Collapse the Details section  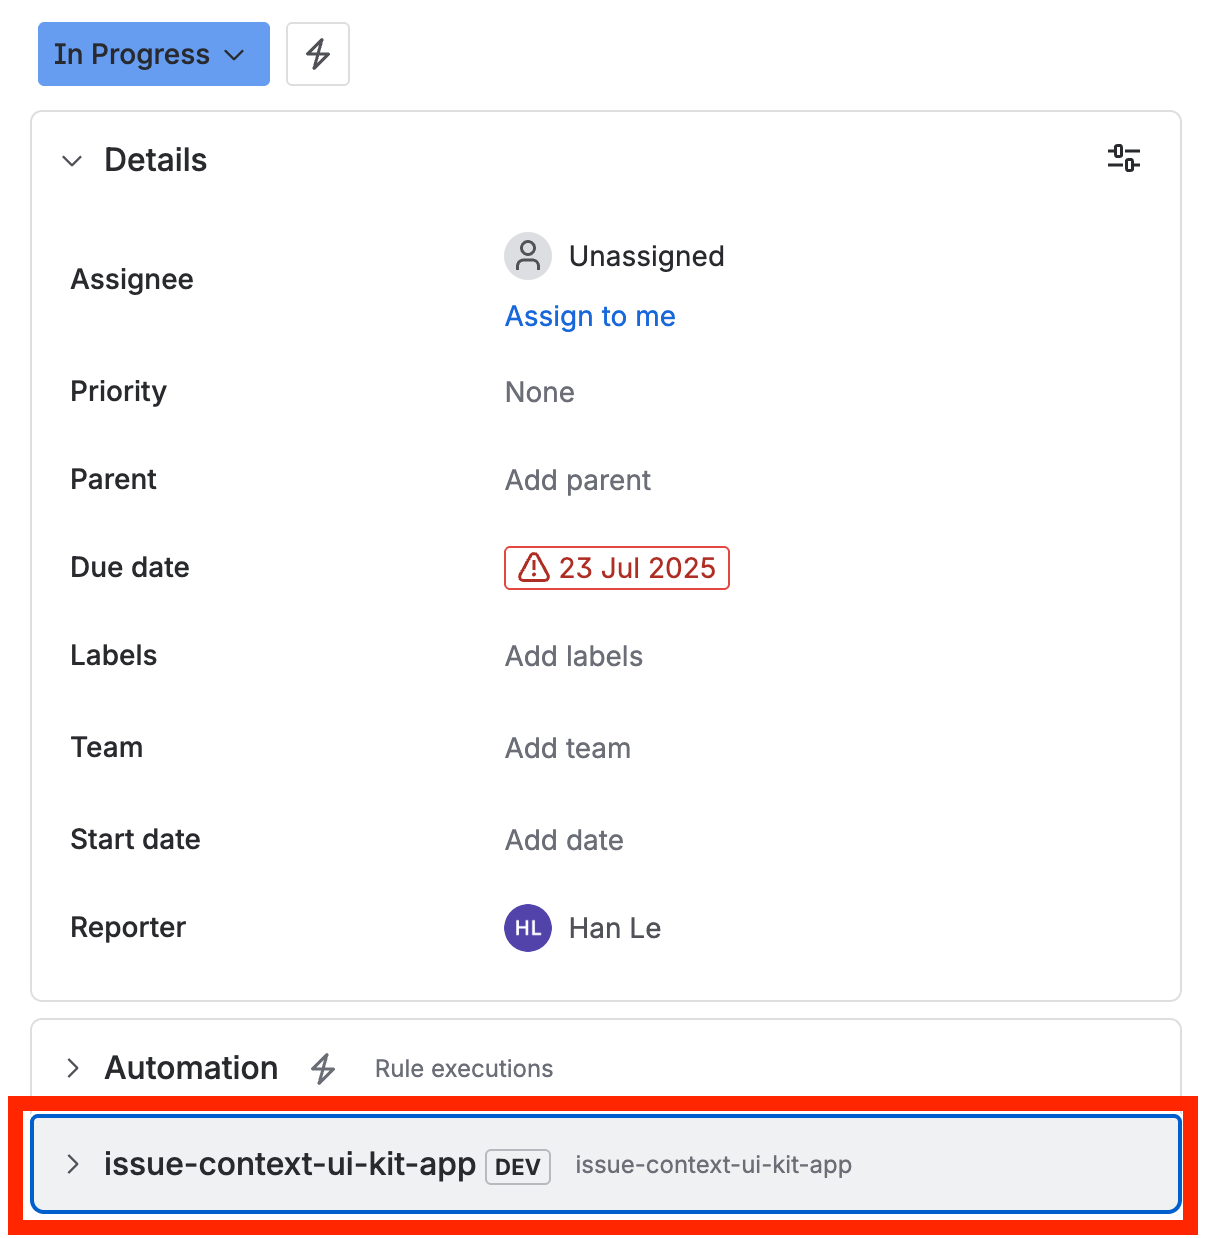(72, 160)
